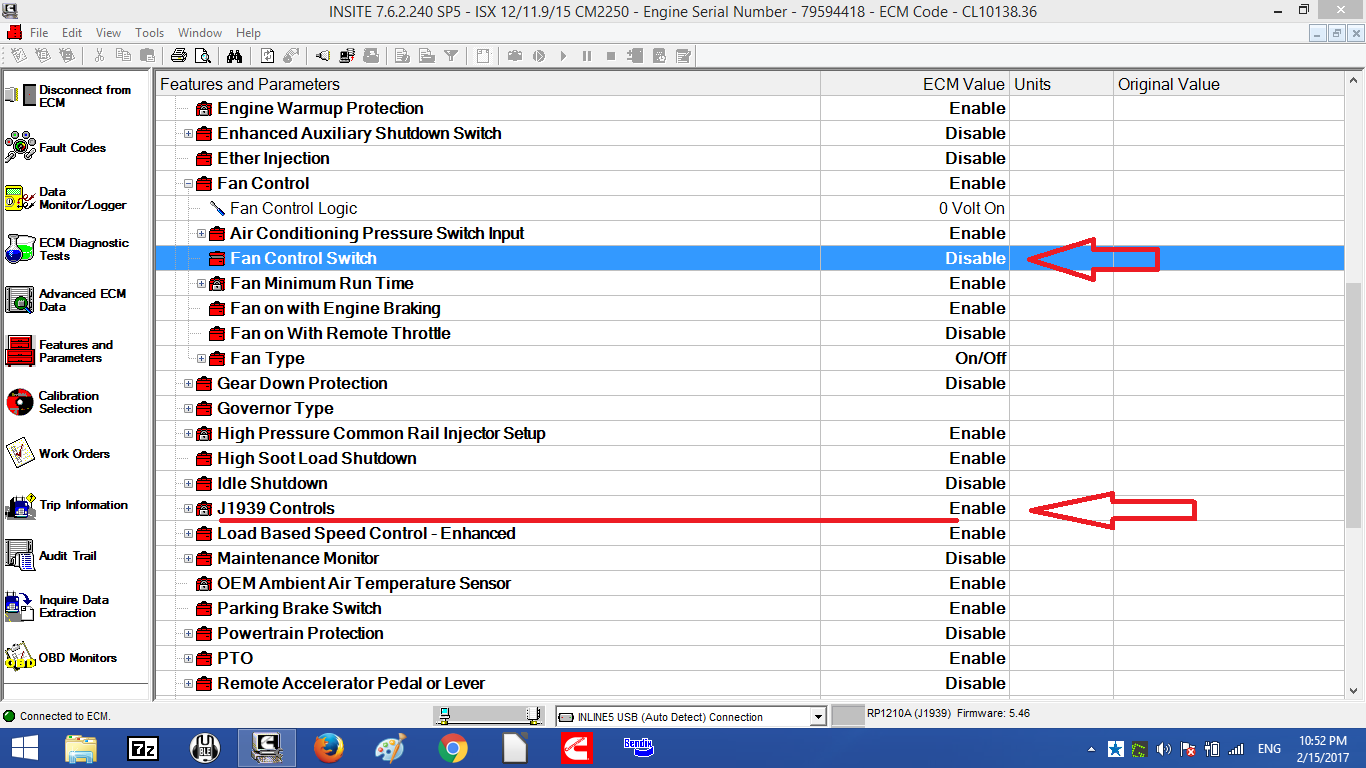Click the Stop toolbar button
The height and width of the screenshot is (768, 1366).
(x=611, y=56)
